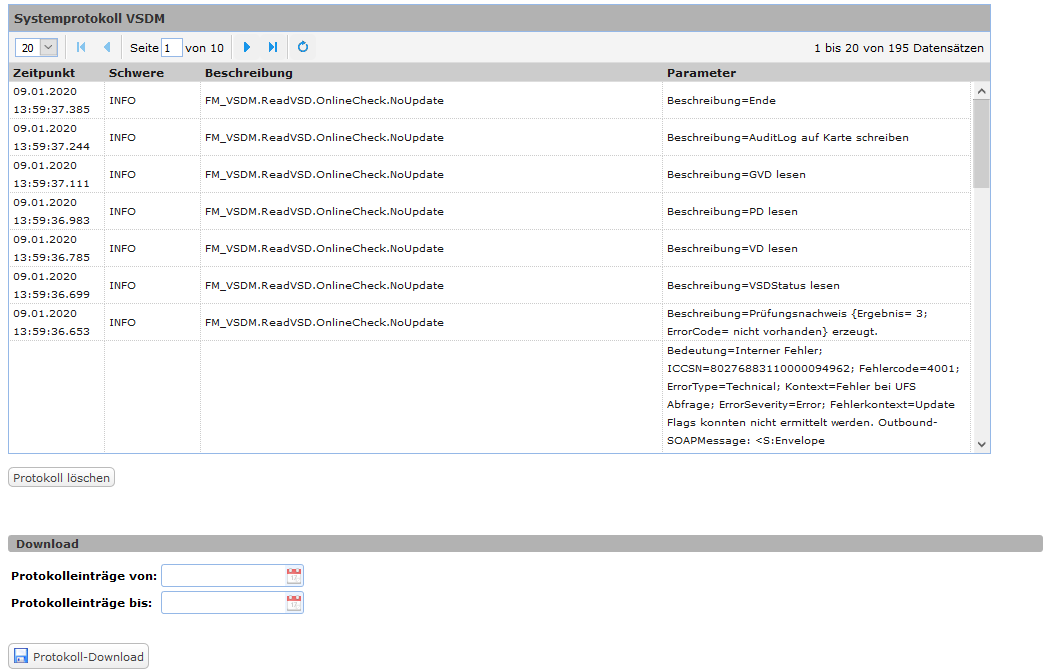Viewport: 1047px width, 671px height.
Task: Click the Beschreibung column header
Action: click(x=249, y=73)
